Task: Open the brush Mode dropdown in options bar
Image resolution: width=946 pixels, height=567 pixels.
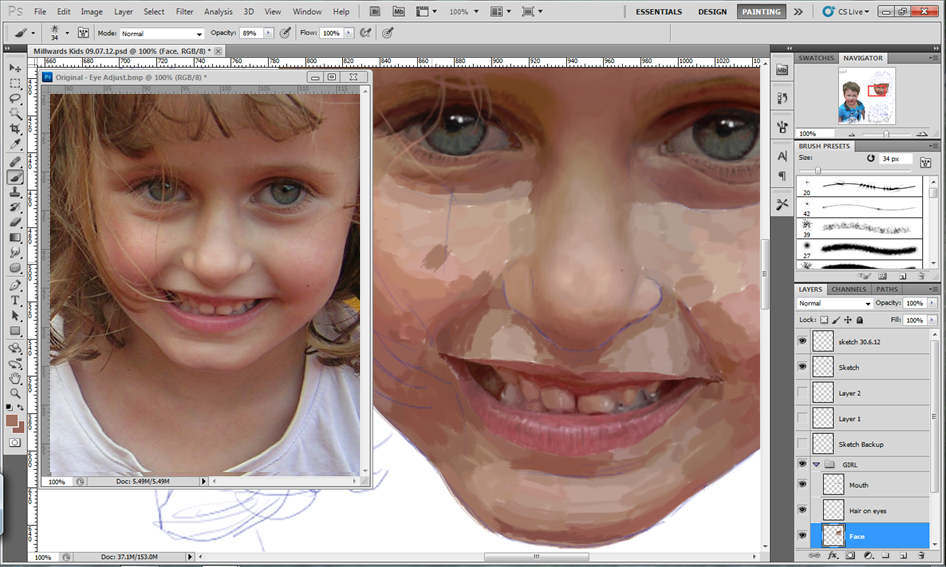Action: (x=161, y=33)
